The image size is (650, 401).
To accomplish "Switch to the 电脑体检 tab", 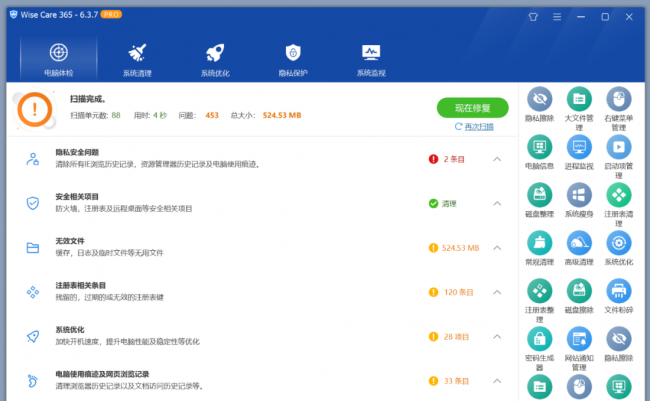I will [x=58, y=59].
